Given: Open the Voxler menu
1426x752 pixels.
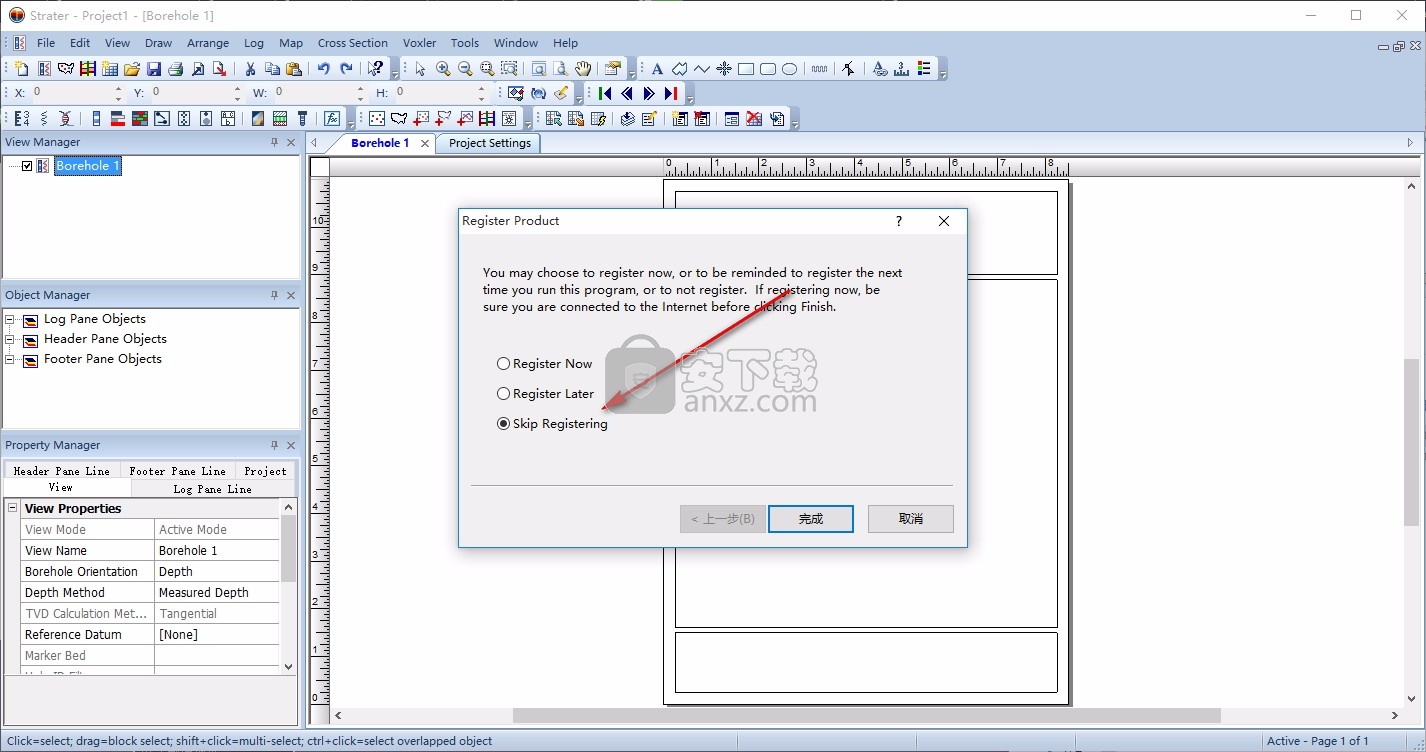Looking at the screenshot, I should (x=420, y=43).
